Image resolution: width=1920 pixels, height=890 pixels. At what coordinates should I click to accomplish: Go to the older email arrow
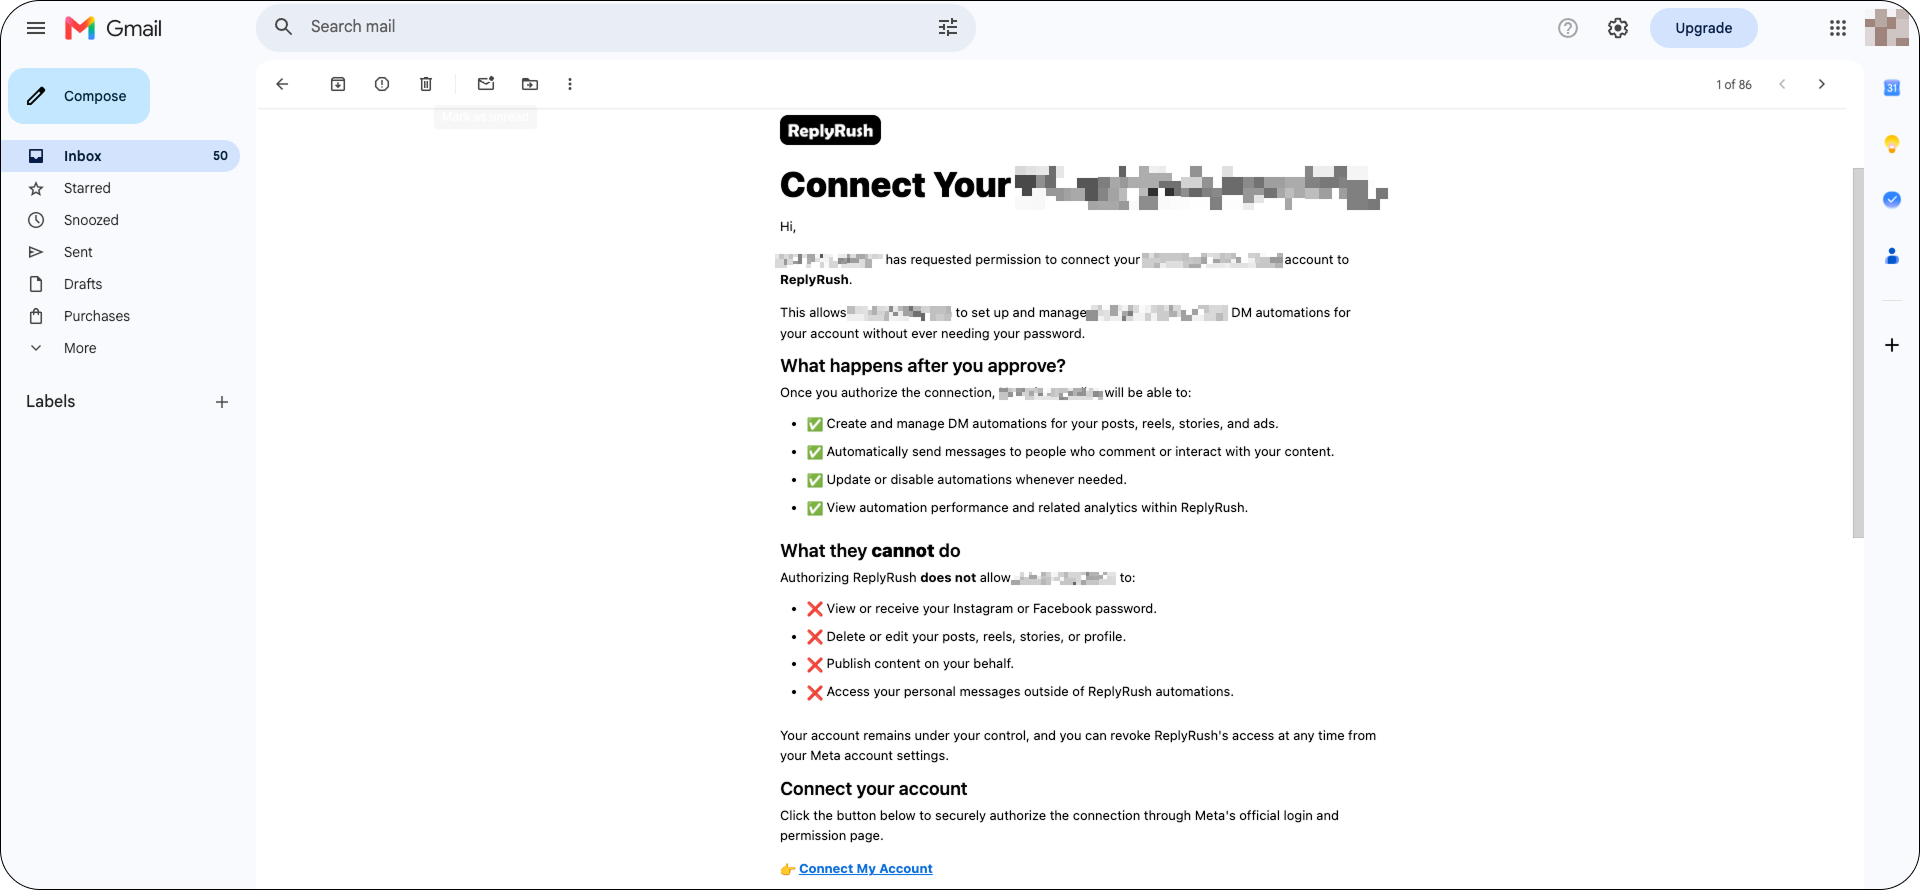coord(1822,84)
